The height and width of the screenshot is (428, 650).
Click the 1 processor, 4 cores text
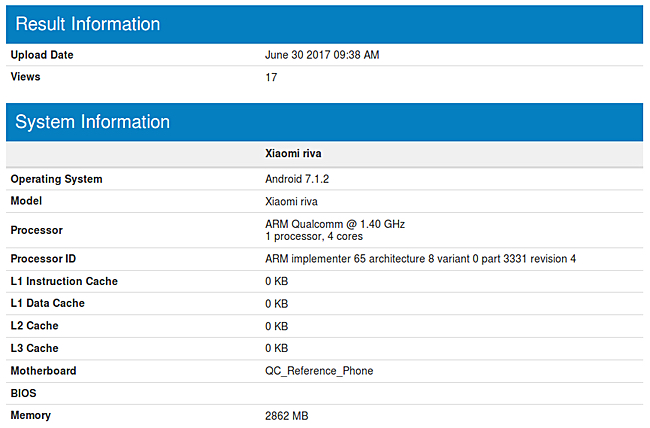click(314, 236)
